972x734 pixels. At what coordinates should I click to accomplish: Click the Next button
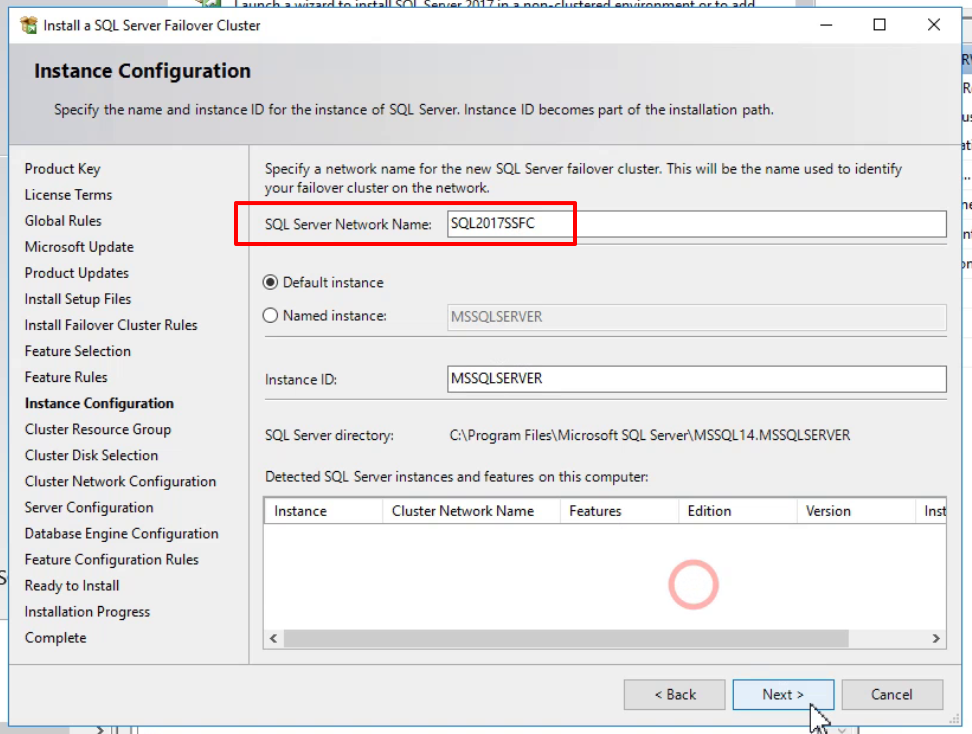783,694
